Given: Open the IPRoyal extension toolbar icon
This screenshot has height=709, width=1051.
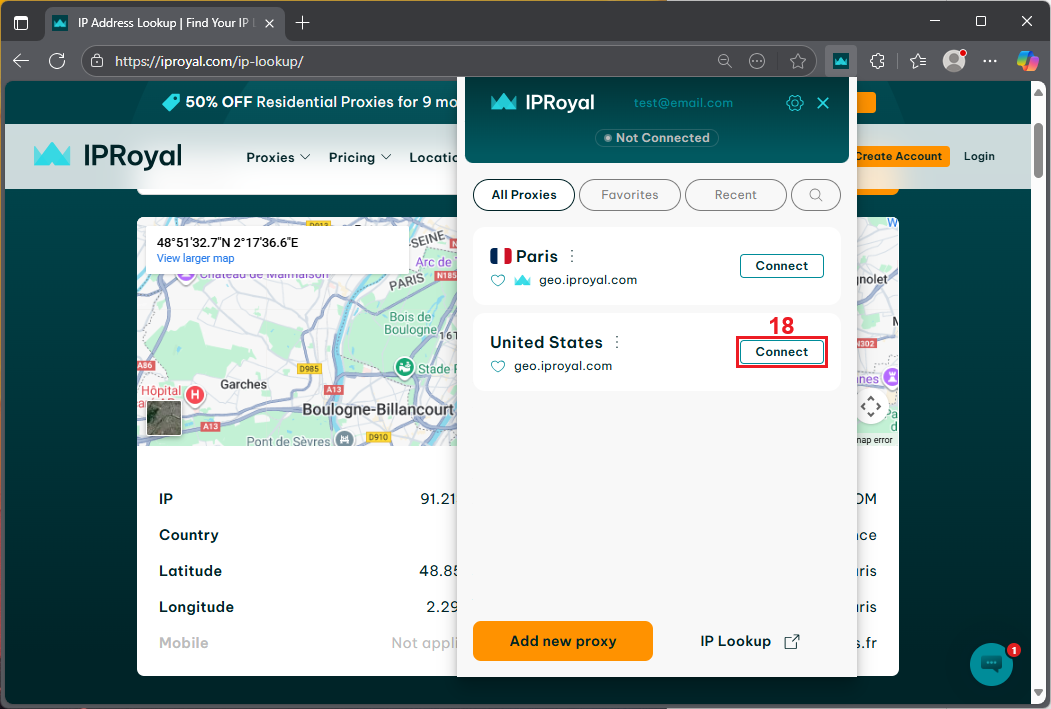Looking at the screenshot, I should pyautogui.click(x=841, y=62).
